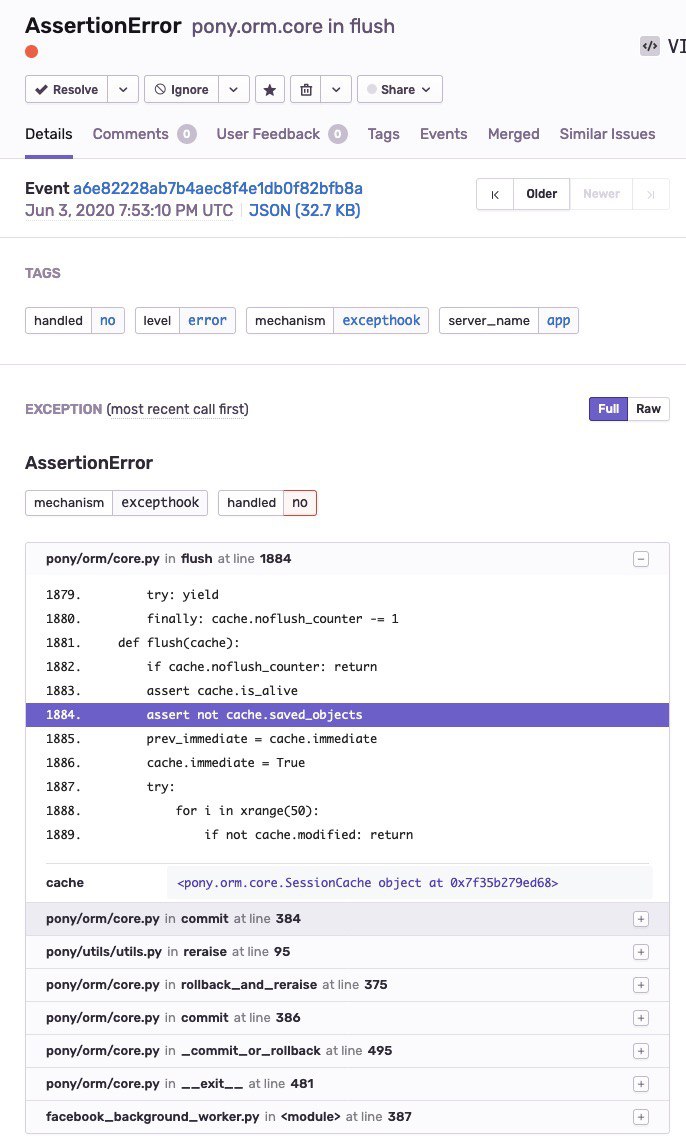Click the Resolve button
Viewport: 686px width, 1147px height.
pyautogui.click(x=67, y=89)
